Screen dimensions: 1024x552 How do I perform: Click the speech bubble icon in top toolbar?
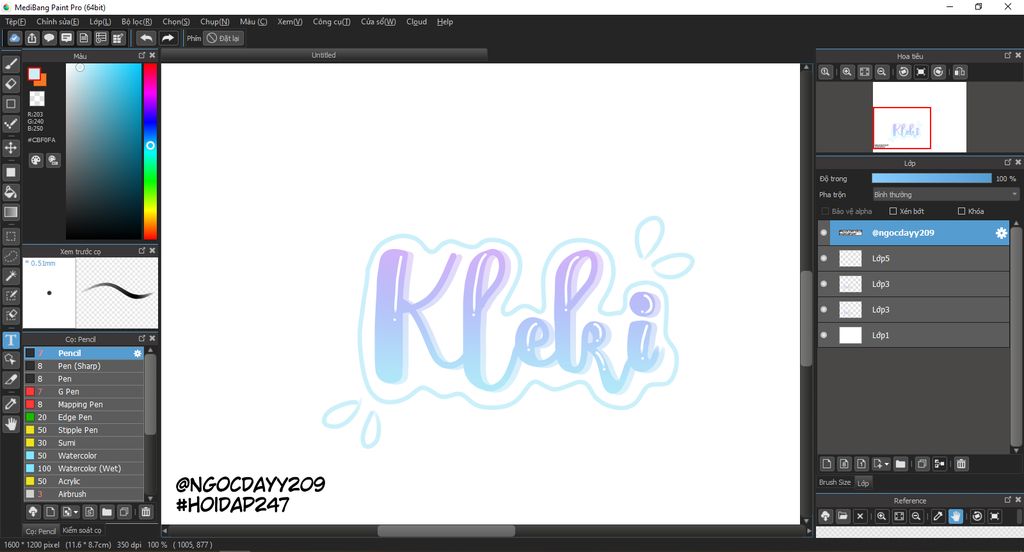click(49, 38)
